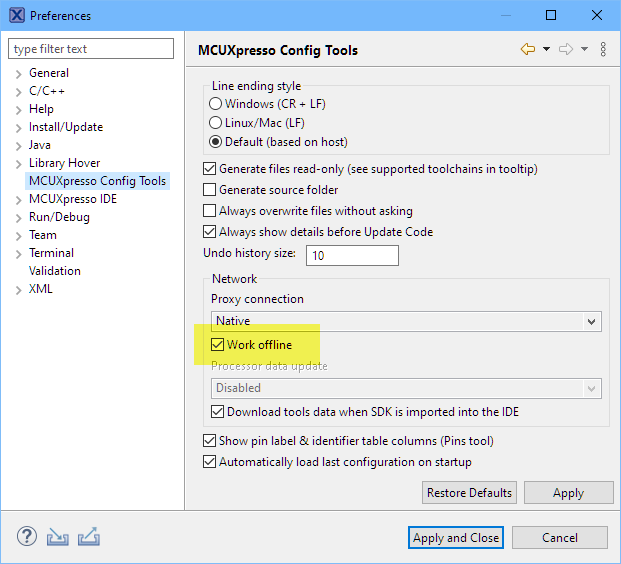Expand the Team tree node
This screenshot has height=564, width=621.
coord(18,236)
